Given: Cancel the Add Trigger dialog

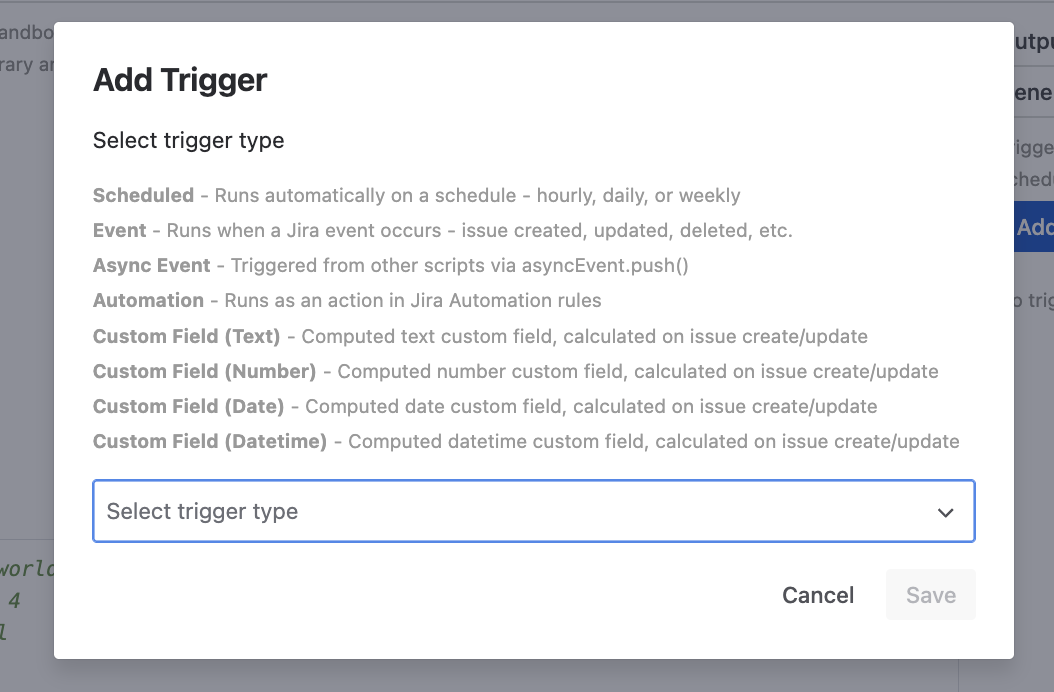Looking at the screenshot, I should (x=818, y=595).
